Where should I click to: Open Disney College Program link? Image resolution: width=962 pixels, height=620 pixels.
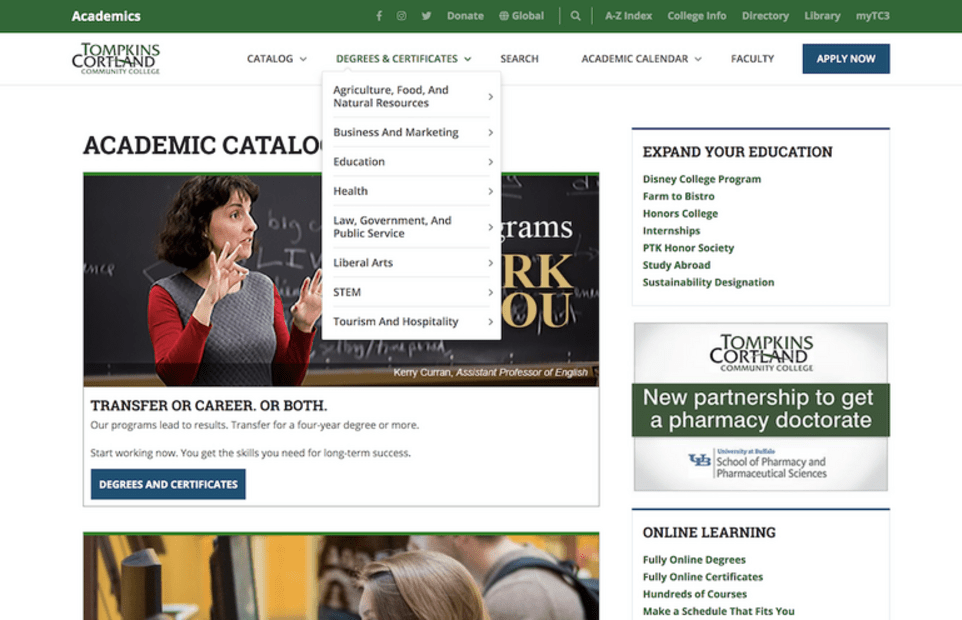pyautogui.click(x=702, y=179)
